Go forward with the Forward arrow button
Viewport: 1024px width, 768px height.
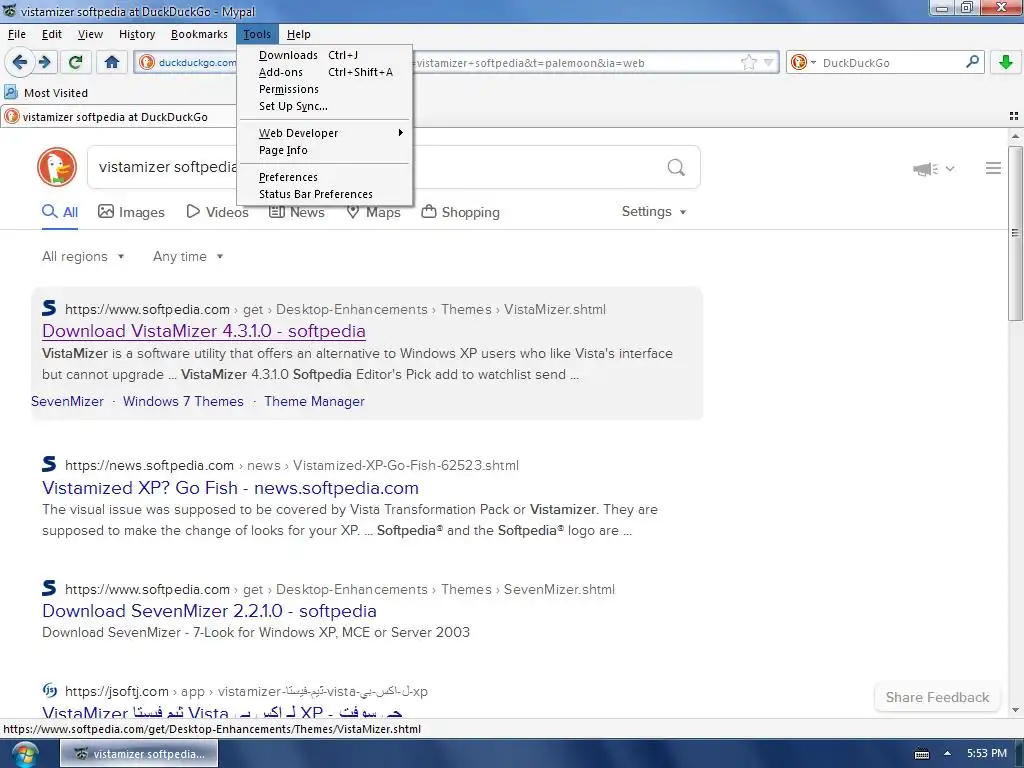point(44,63)
